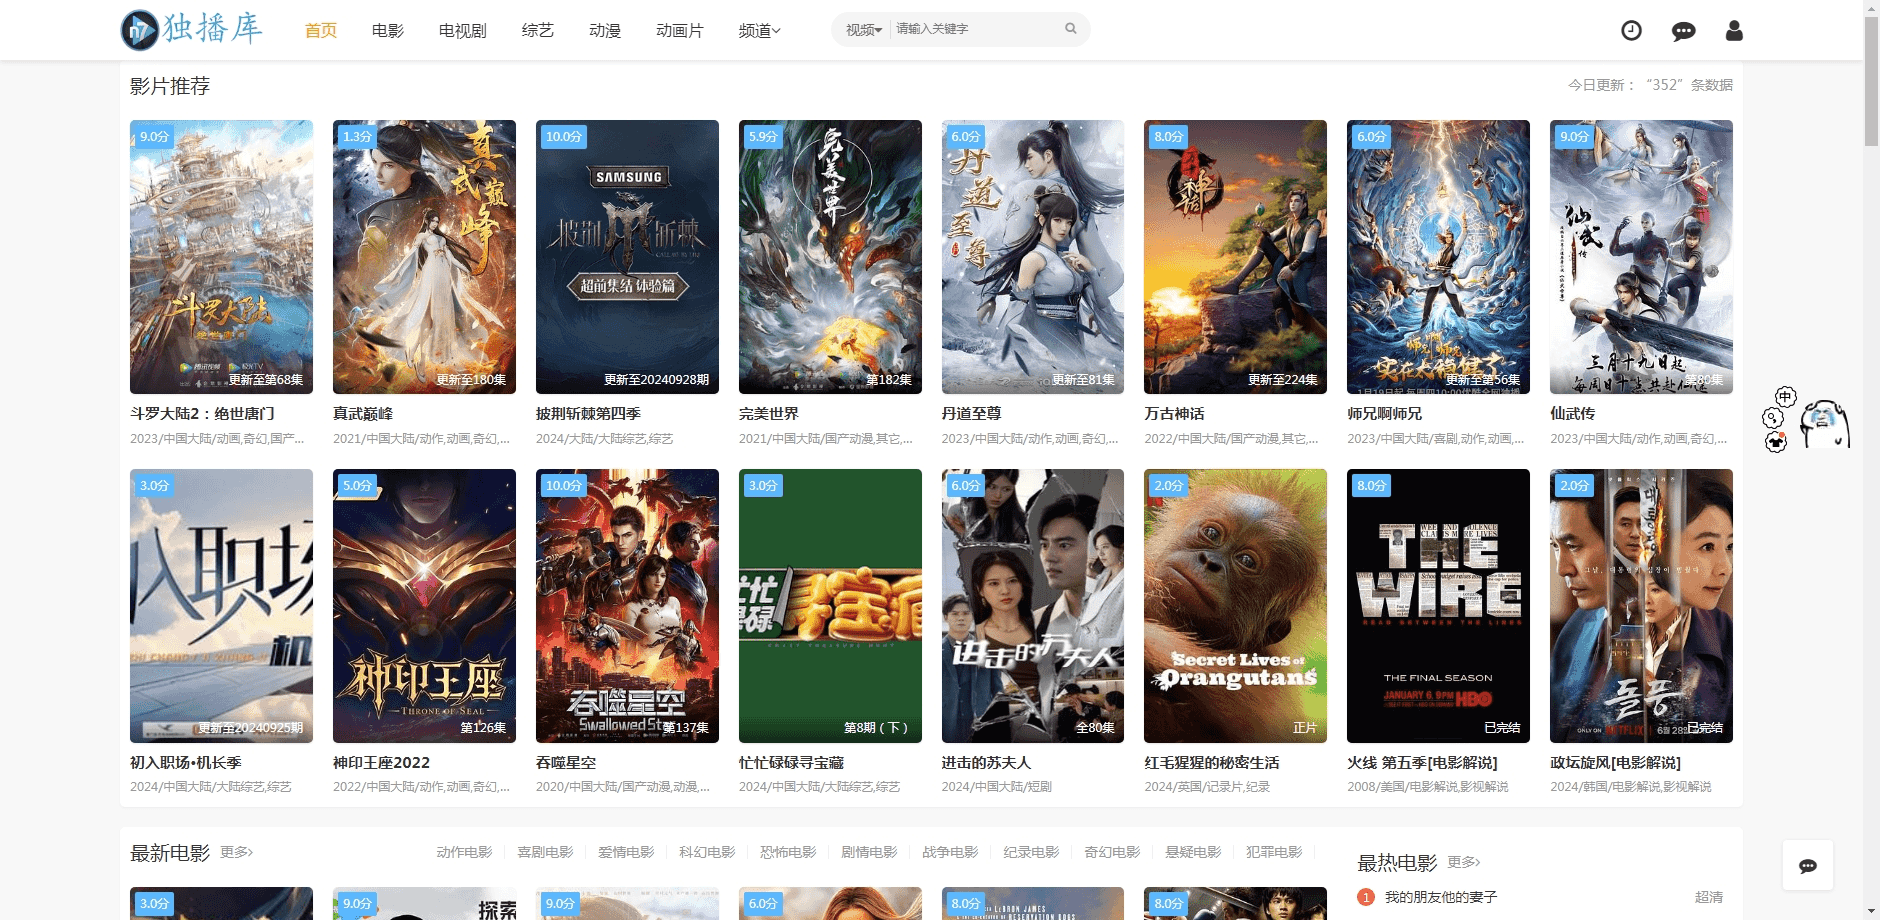Open 仙武传 poster thumbnail

point(1642,257)
